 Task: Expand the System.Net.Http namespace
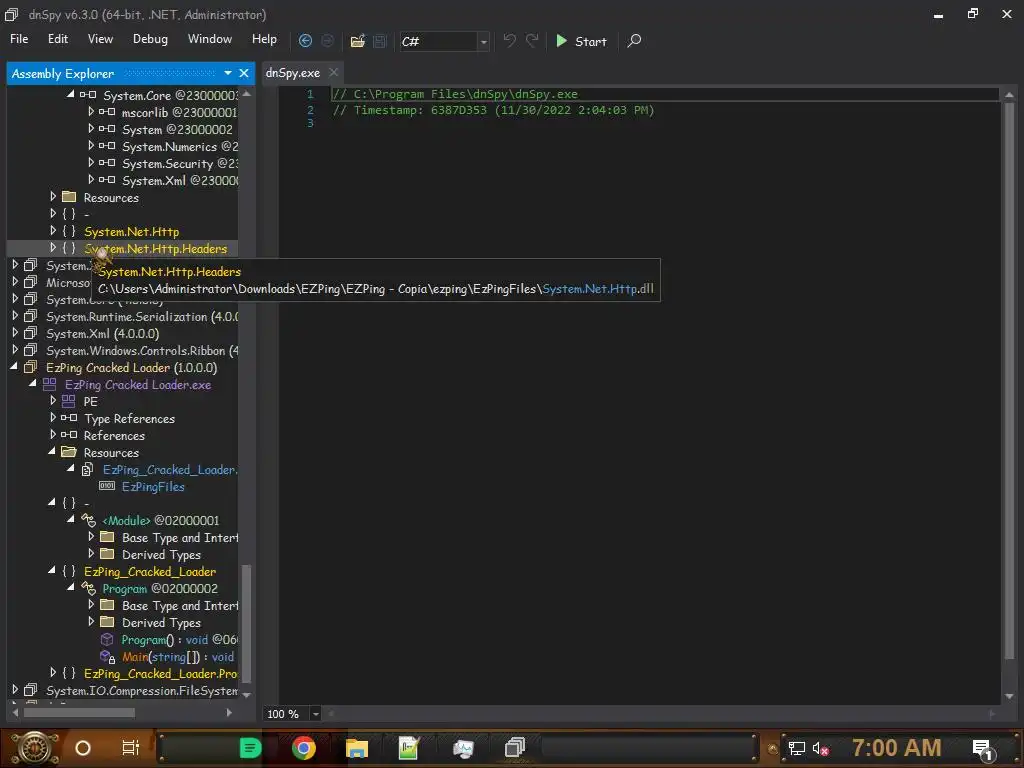[x=53, y=231]
